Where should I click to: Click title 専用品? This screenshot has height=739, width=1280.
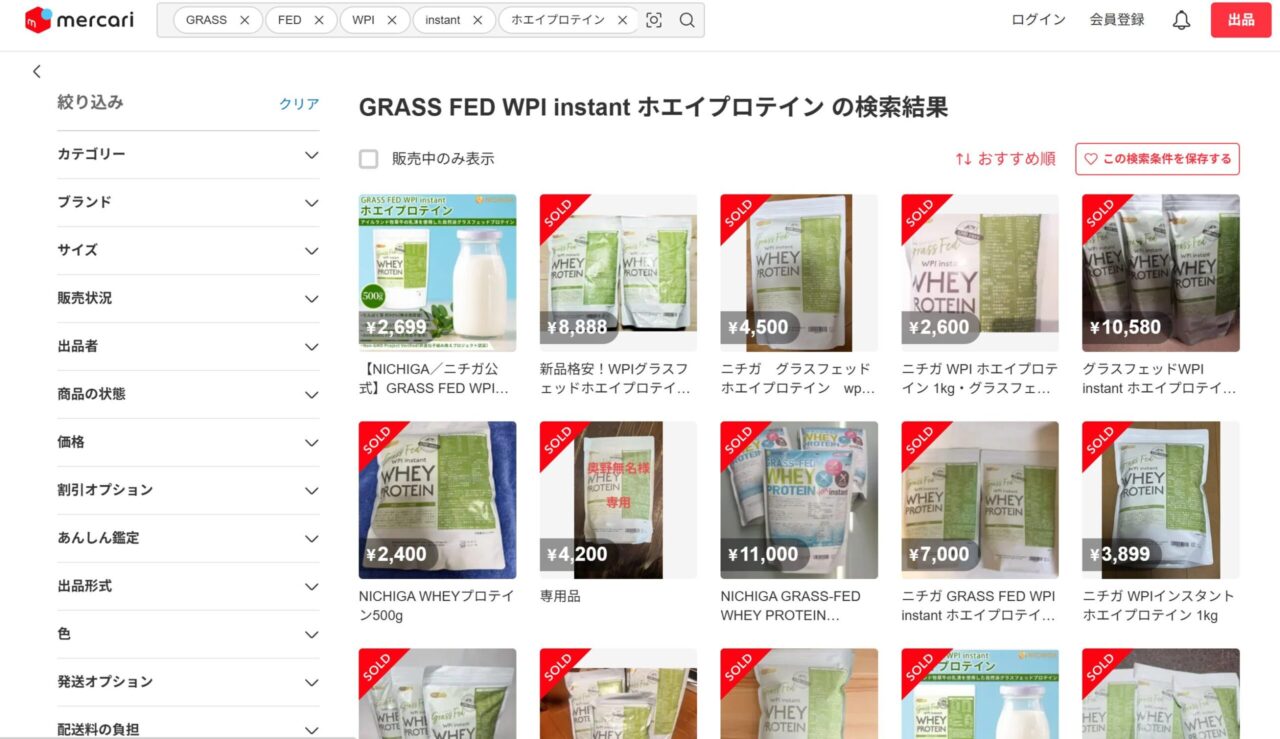(x=560, y=596)
